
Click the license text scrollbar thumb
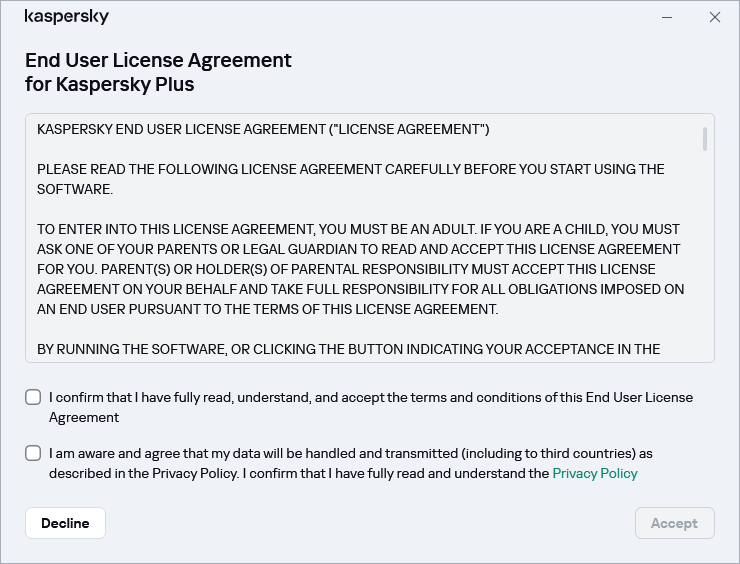705,138
